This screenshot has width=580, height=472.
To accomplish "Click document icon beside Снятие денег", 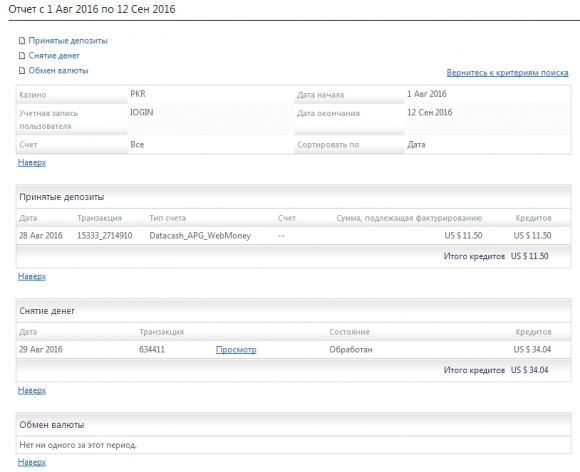I will pyautogui.click(x=22, y=56).
